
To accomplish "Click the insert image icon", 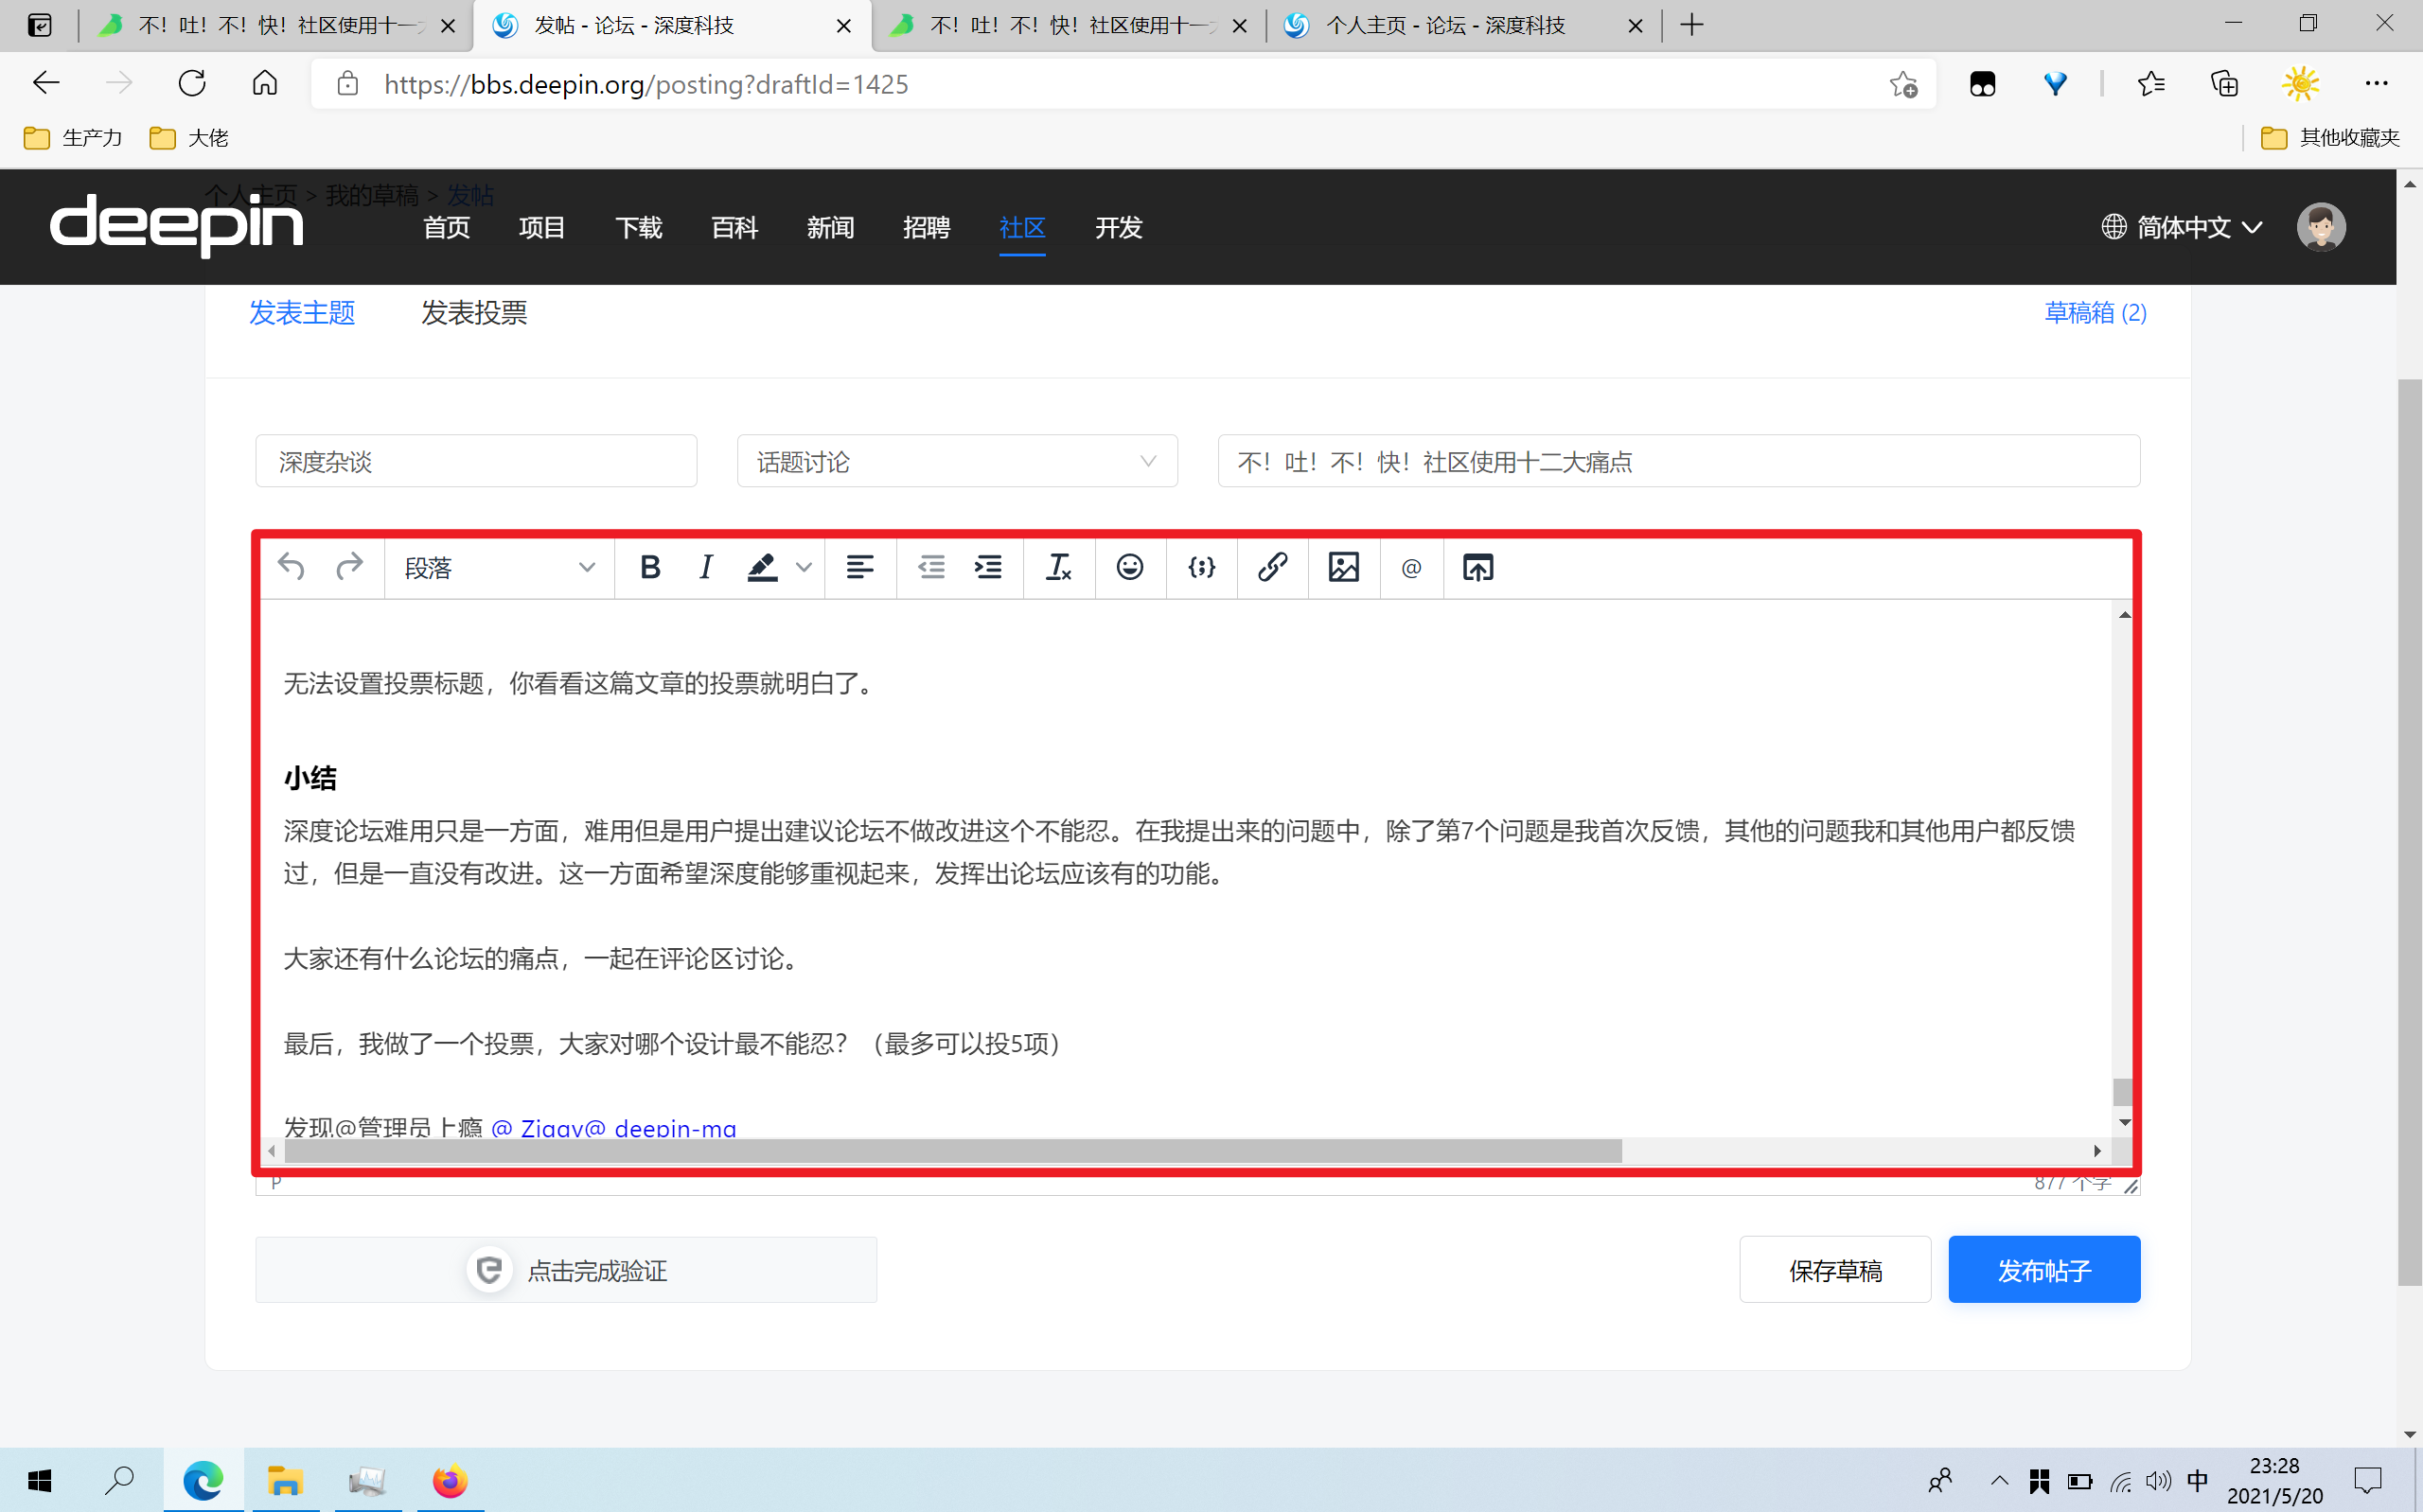I will 1343,568.
